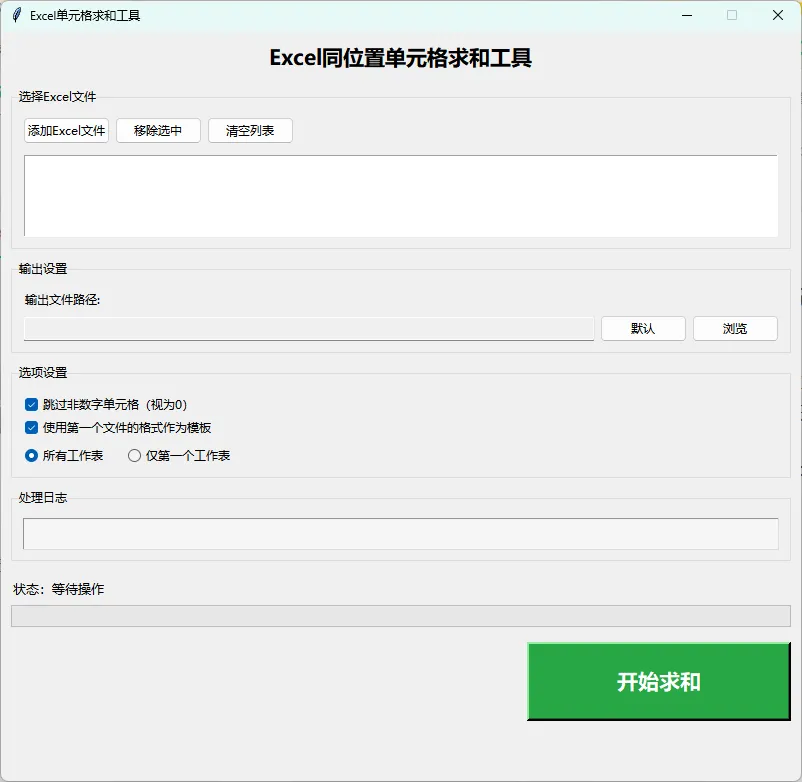
Task: Select the 仅第一个工作表 radio button
Action: pos(134,456)
